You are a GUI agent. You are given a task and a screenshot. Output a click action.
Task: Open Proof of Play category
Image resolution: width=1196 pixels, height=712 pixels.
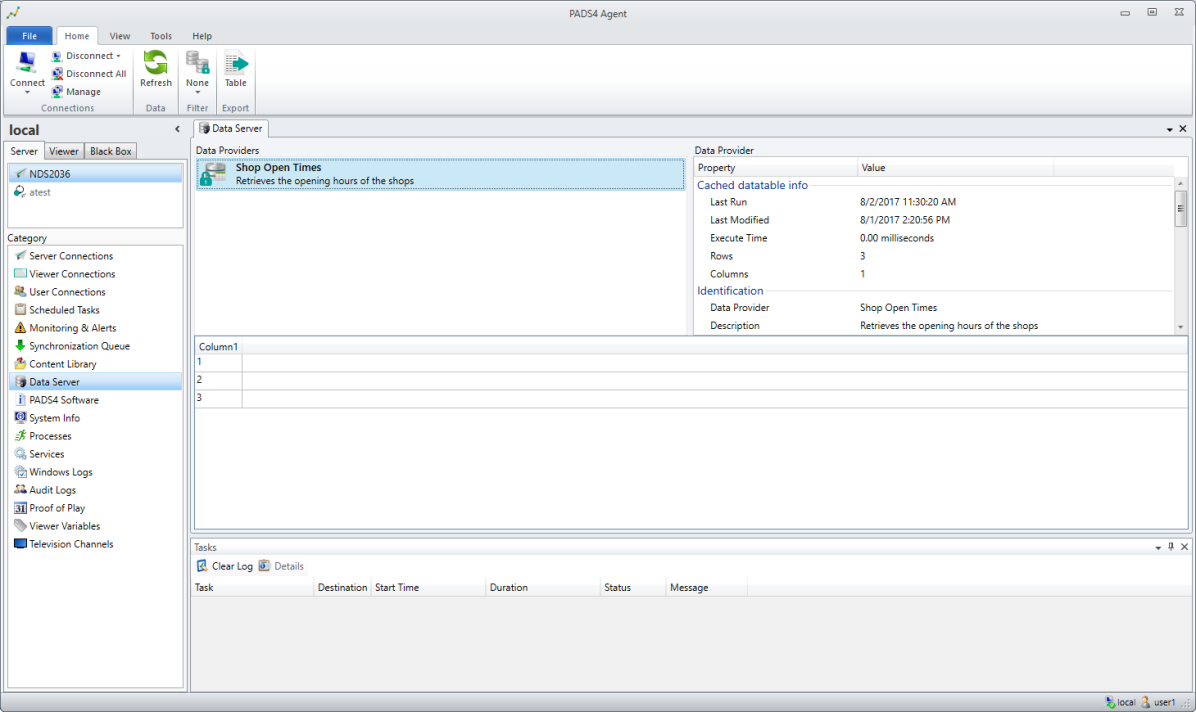pos(57,508)
